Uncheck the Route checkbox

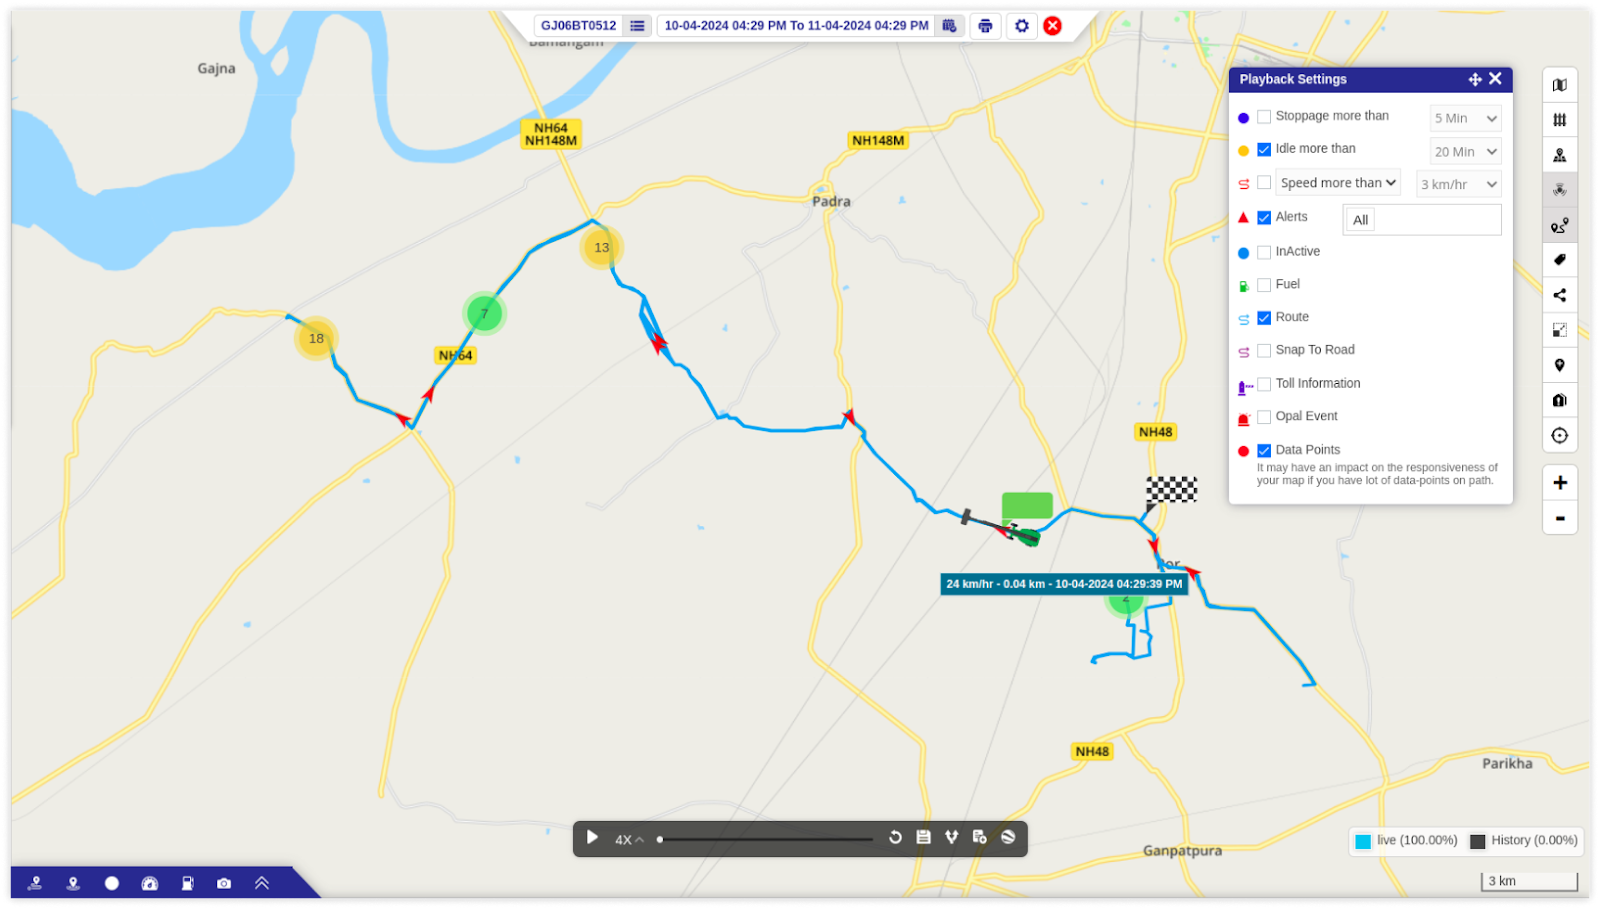pyautogui.click(x=1264, y=318)
